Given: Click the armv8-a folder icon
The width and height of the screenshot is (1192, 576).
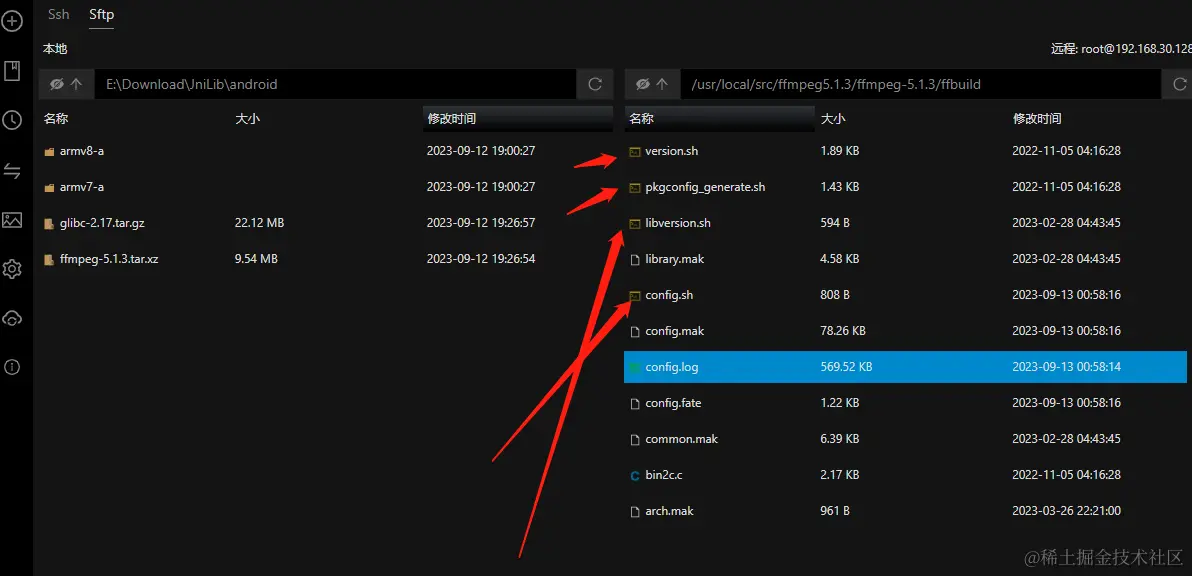Looking at the screenshot, I should [49, 151].
